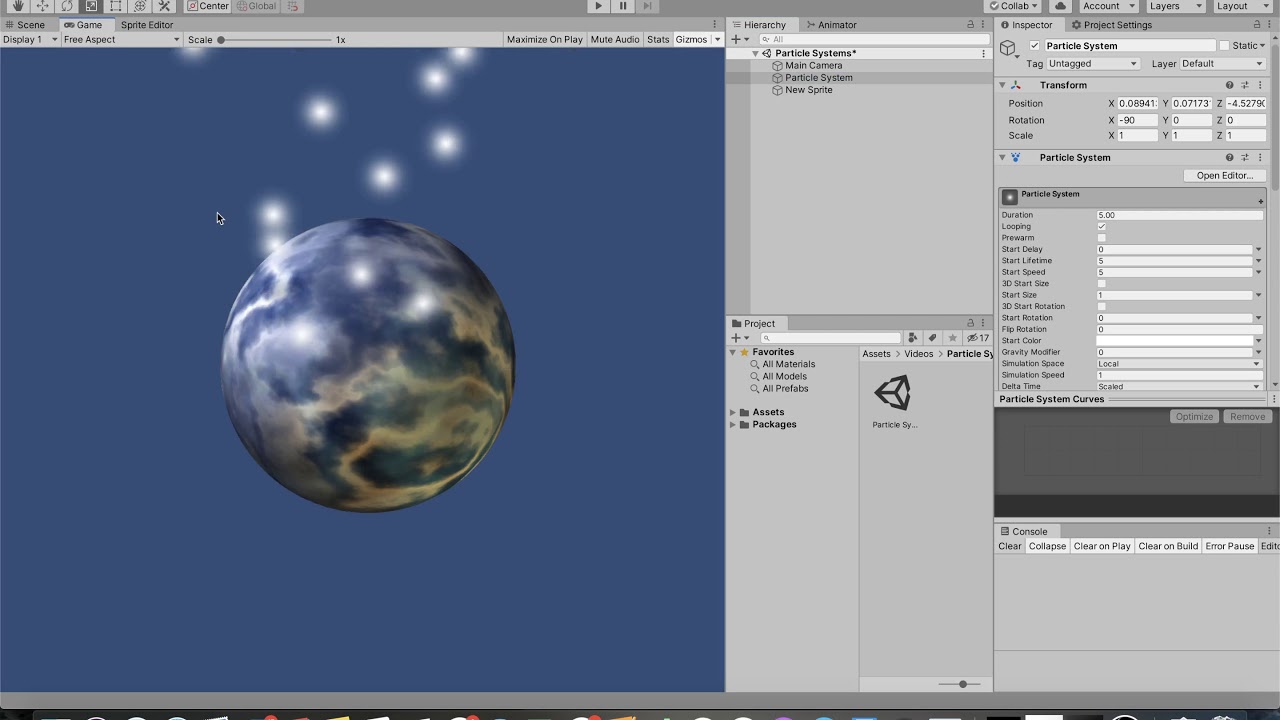Screen dimensions: 1280x720
Task: Enable the Static checkbox
Action: click(1224, 46)
